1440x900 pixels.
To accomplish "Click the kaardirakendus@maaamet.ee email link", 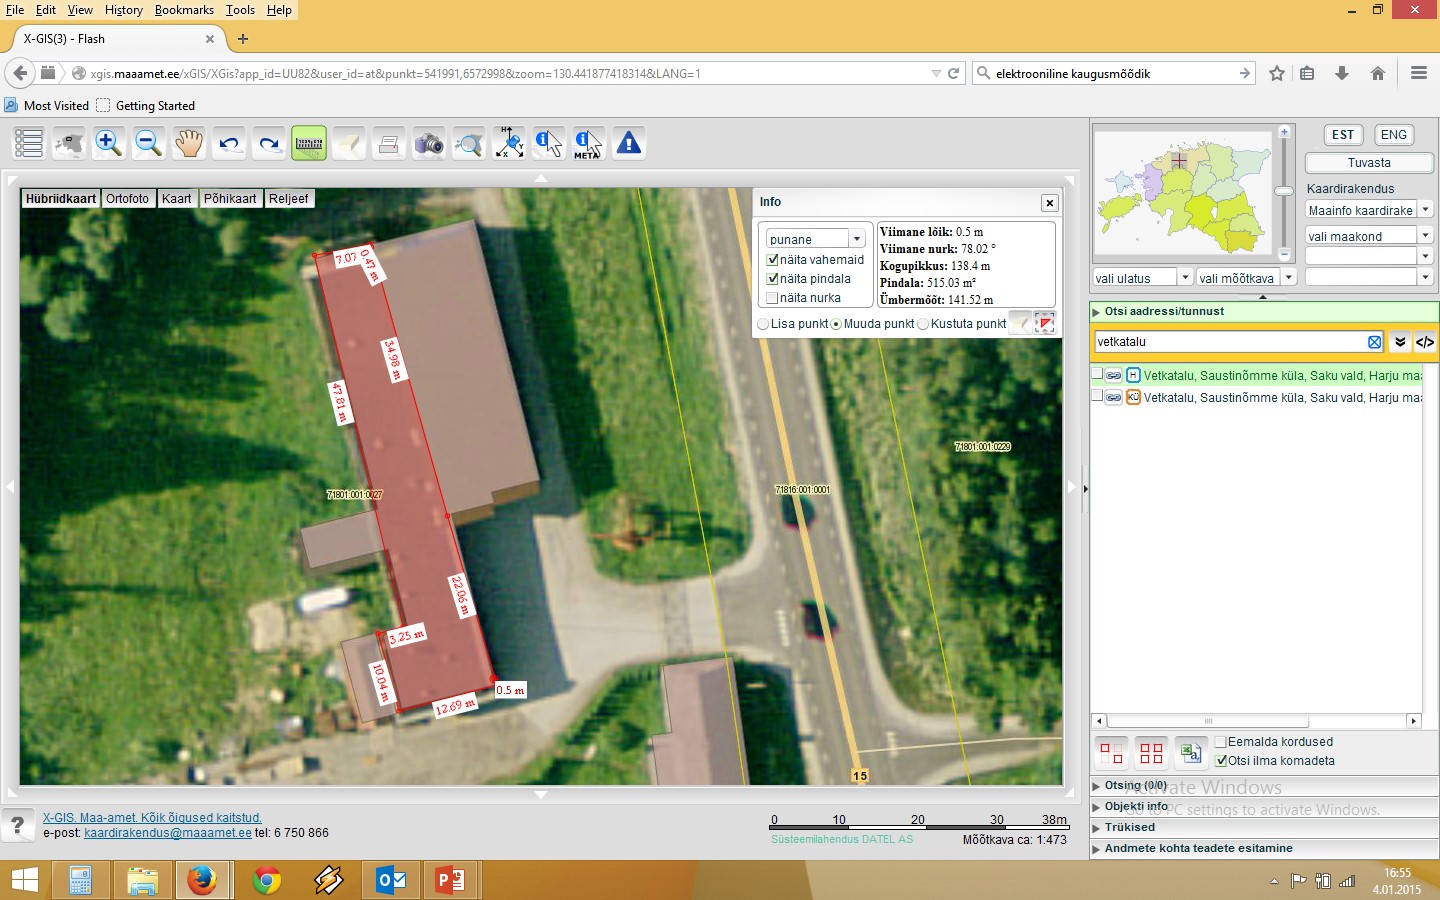I will click(x=168, y=833).
